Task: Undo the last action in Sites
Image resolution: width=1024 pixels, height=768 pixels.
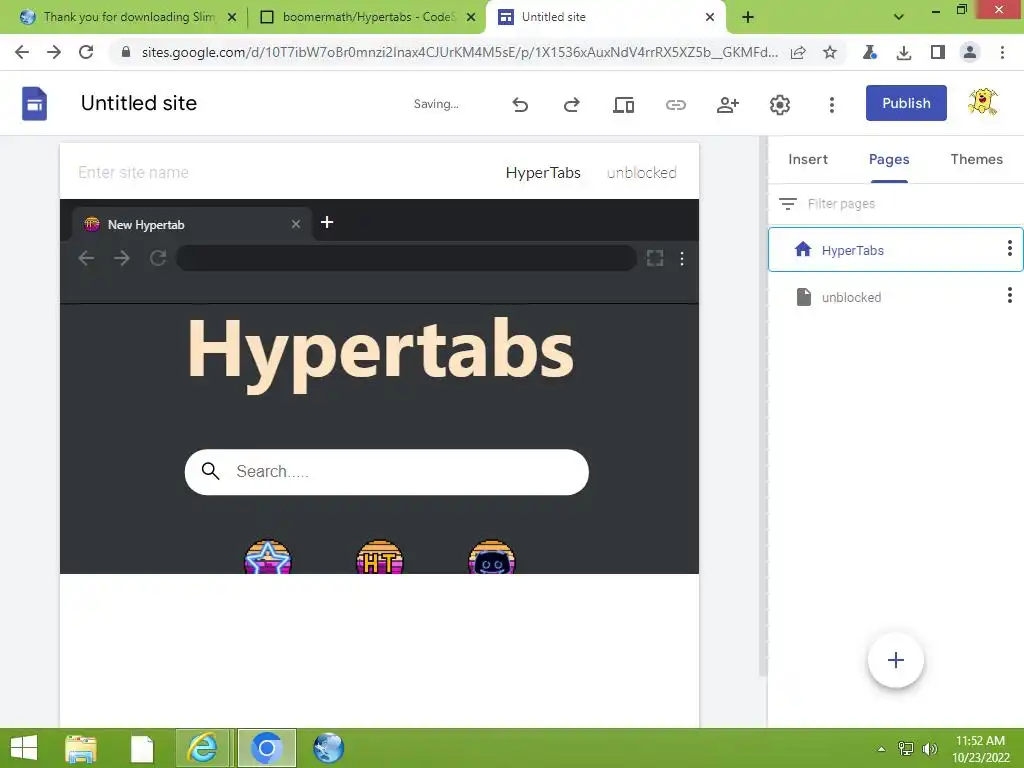Action: tap(520, 104)
